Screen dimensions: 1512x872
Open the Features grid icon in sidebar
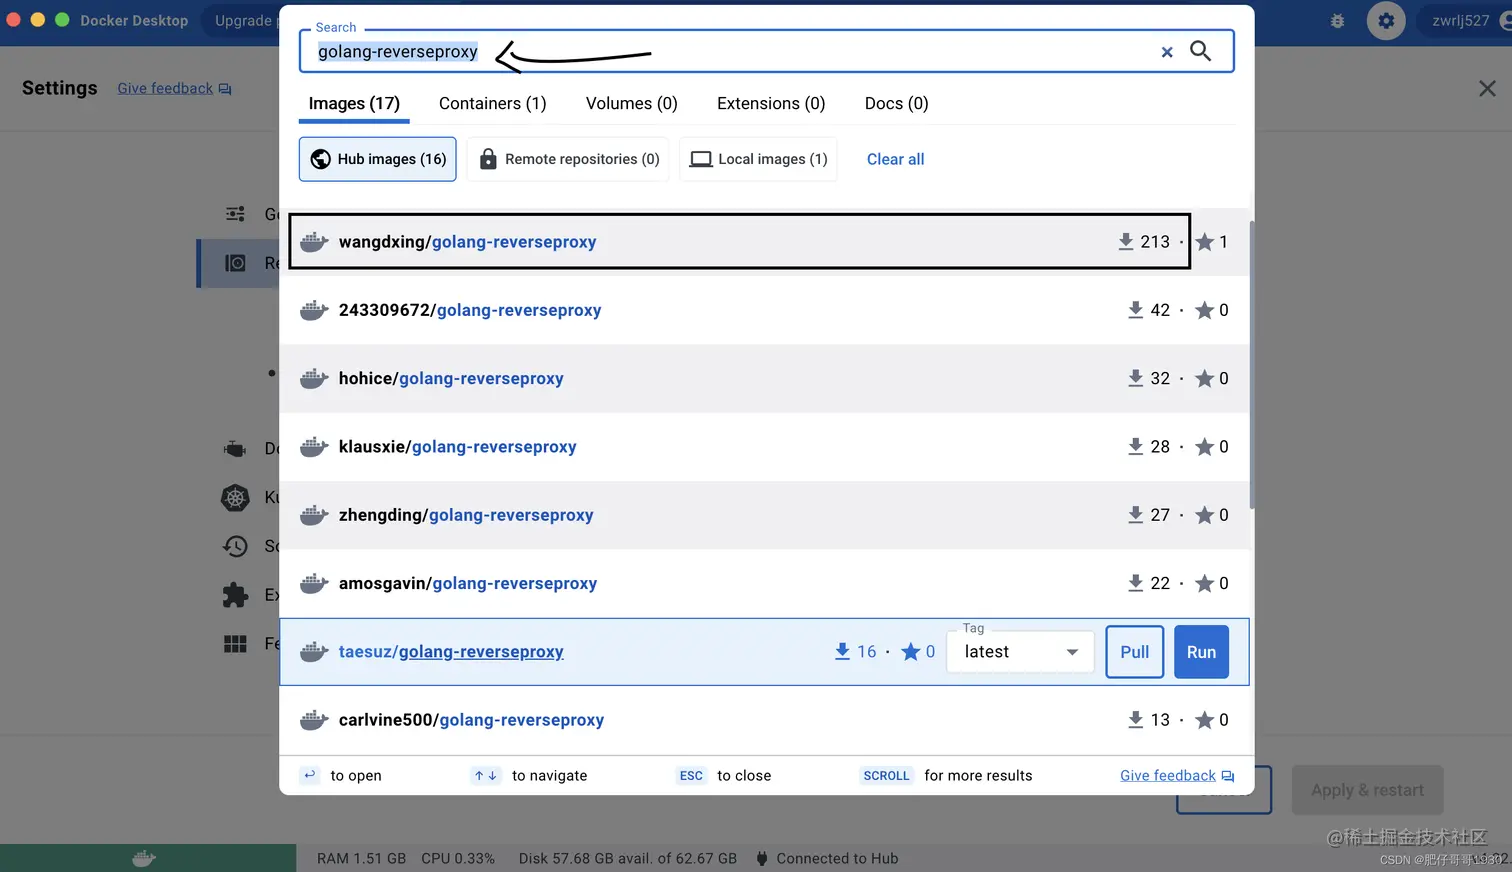[235, 644]
